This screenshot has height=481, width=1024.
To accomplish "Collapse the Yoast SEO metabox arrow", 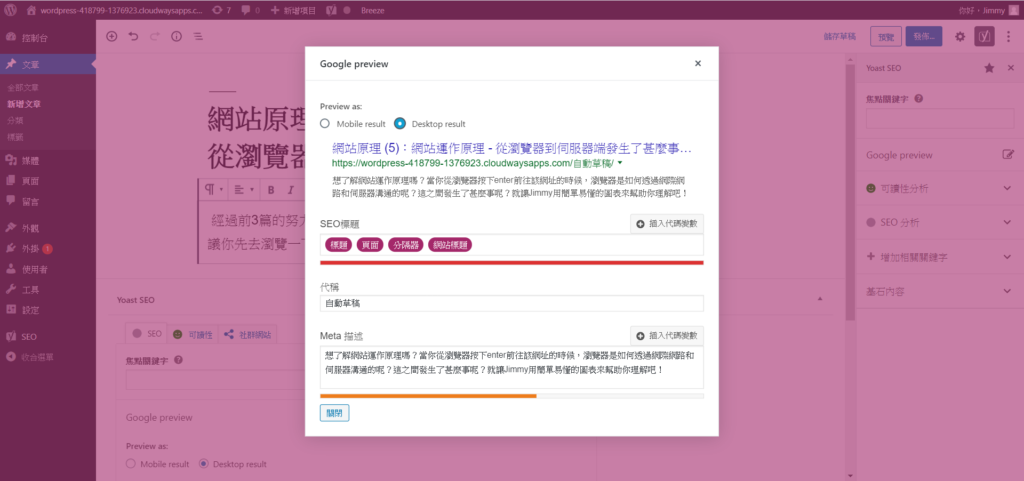I will tap(820, 298).
